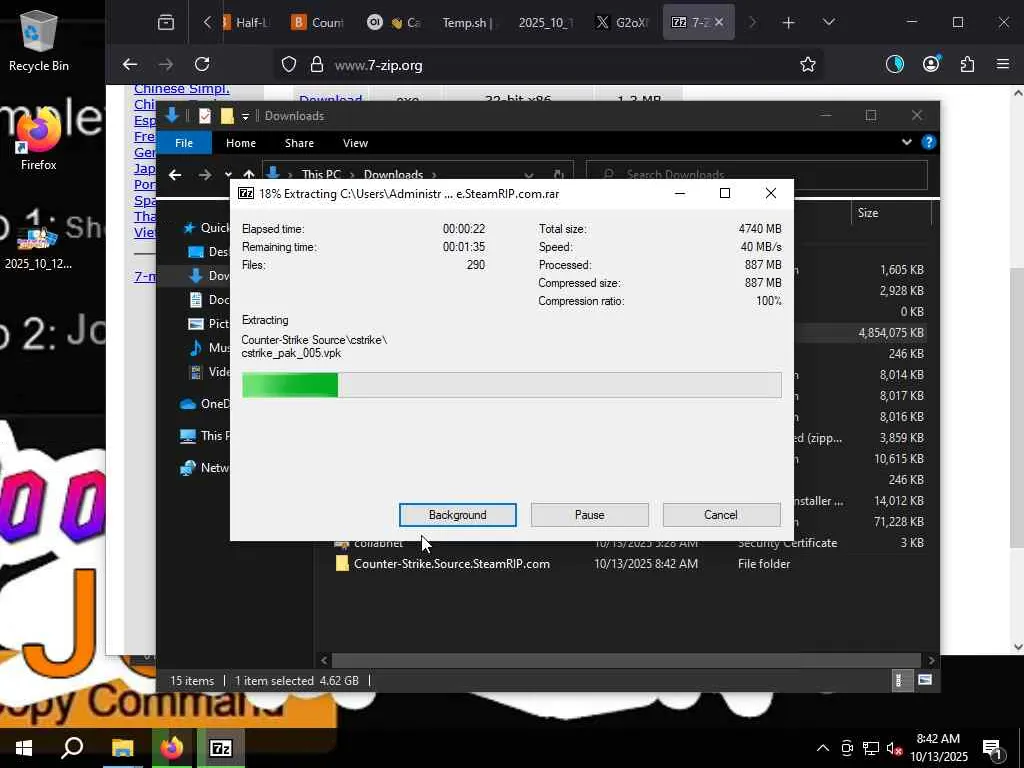Open the View ribbon tab
Screen dimensions: 1024x768
point(355,142)
